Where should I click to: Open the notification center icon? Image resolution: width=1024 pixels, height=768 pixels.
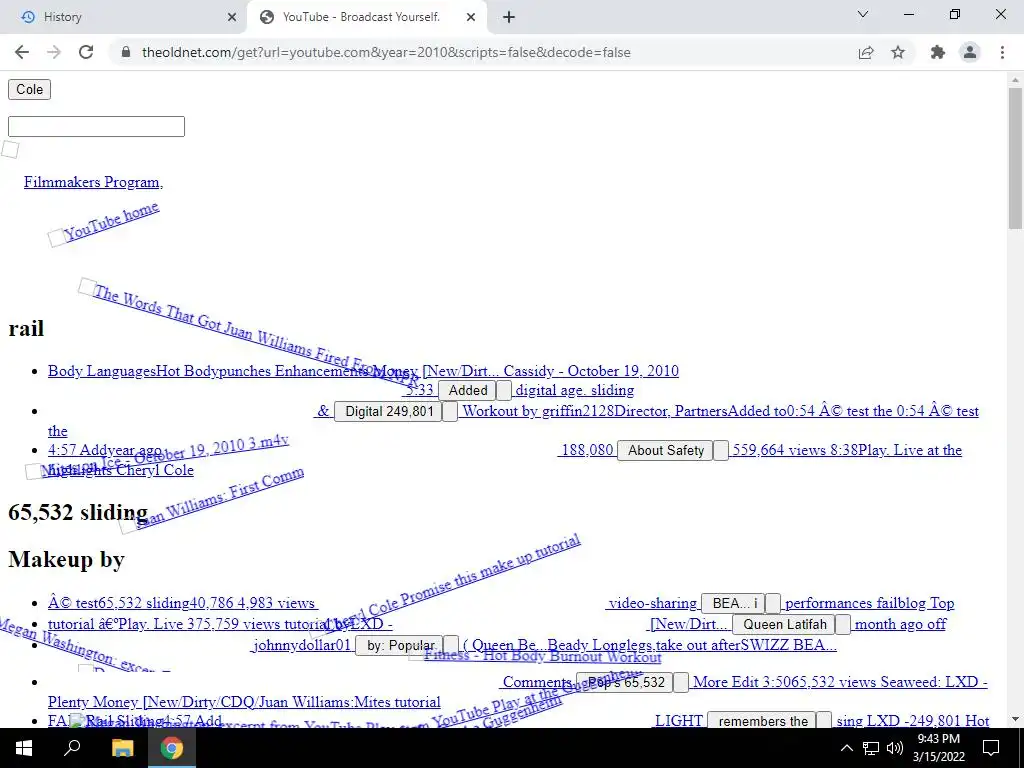[x=991, y=748]
